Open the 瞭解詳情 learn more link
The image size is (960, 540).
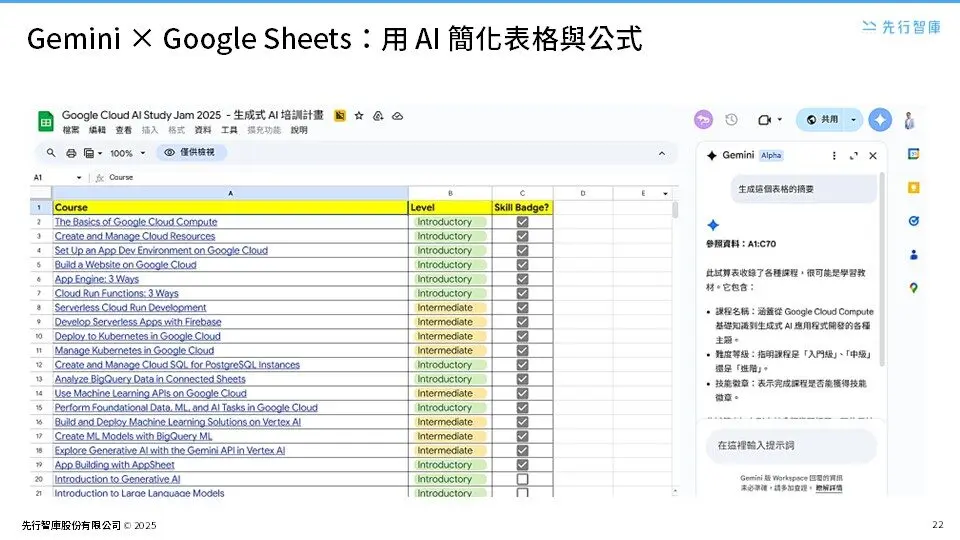tap(828, 488)
